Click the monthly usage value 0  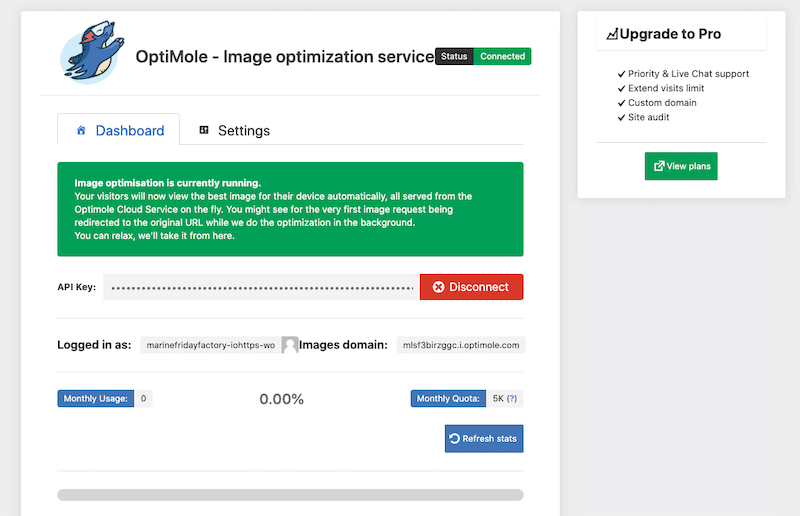[143, 399]
